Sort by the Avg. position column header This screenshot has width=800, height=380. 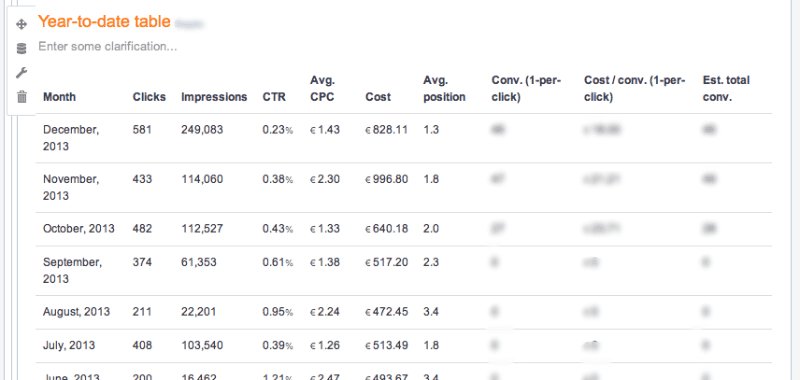tap(444, 89)
